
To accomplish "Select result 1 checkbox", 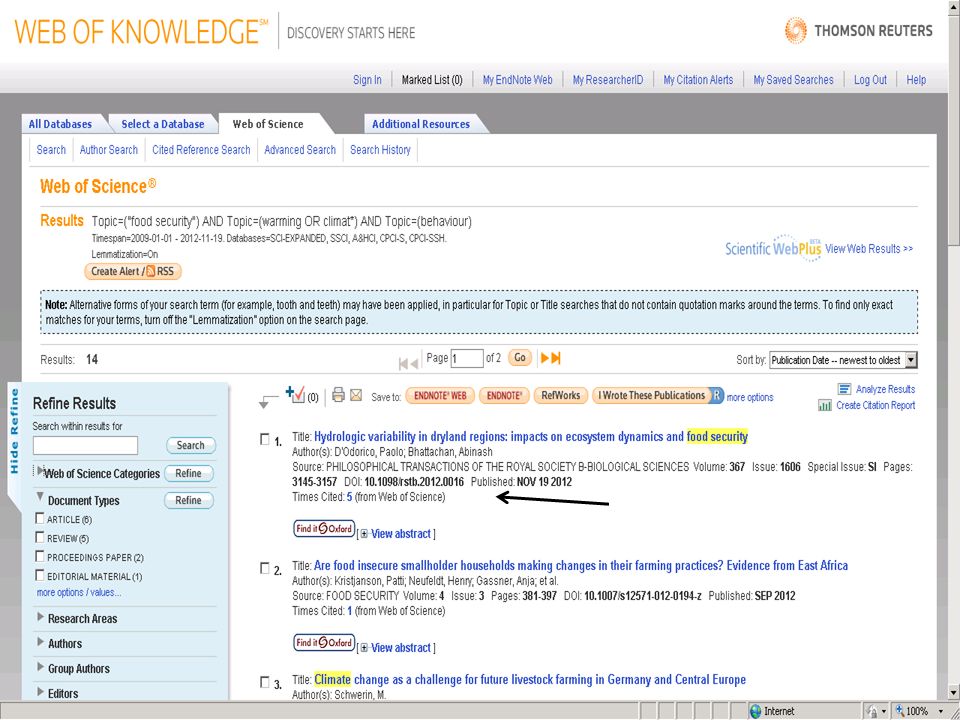I will coord(264,439).
